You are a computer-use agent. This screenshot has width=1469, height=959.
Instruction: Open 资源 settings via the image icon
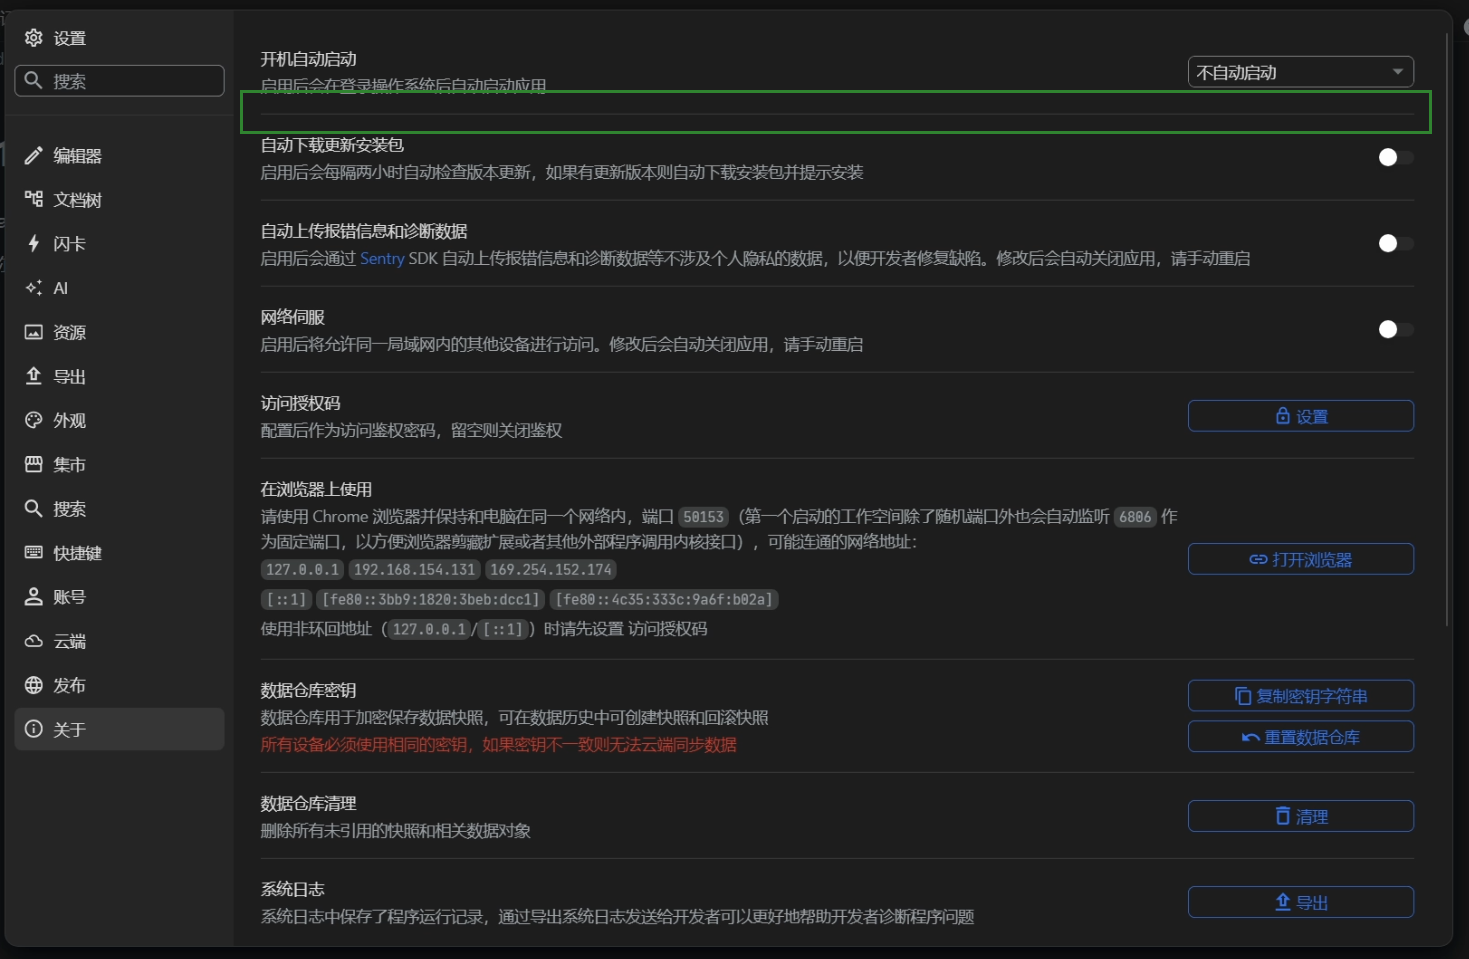(34, 332)
